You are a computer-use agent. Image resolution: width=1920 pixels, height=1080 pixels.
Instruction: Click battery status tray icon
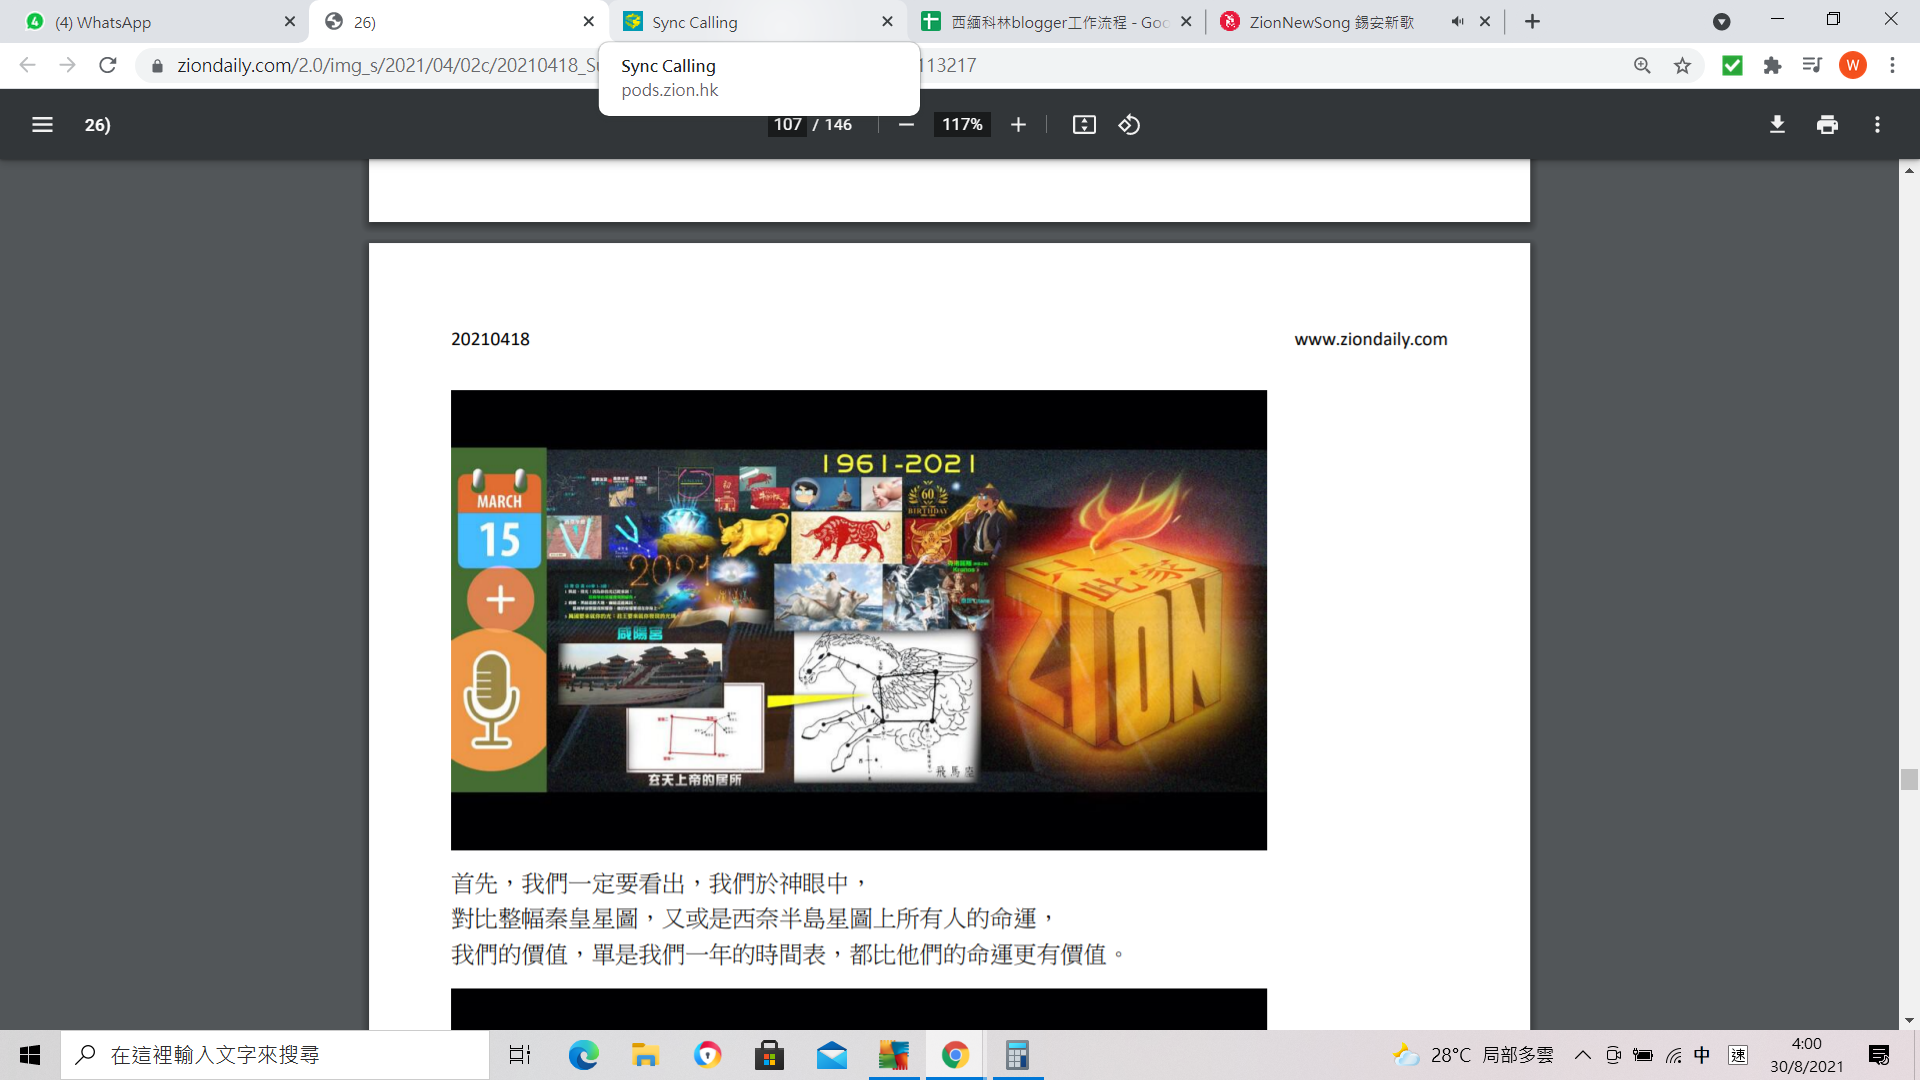coord(1643,1055)
